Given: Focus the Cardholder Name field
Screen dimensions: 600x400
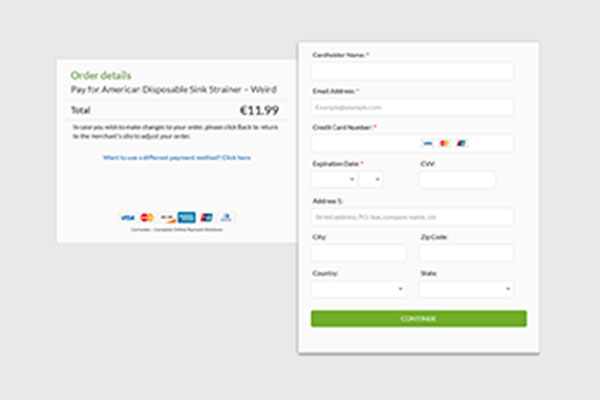Looking at the screenshot, I should point(412,71).
